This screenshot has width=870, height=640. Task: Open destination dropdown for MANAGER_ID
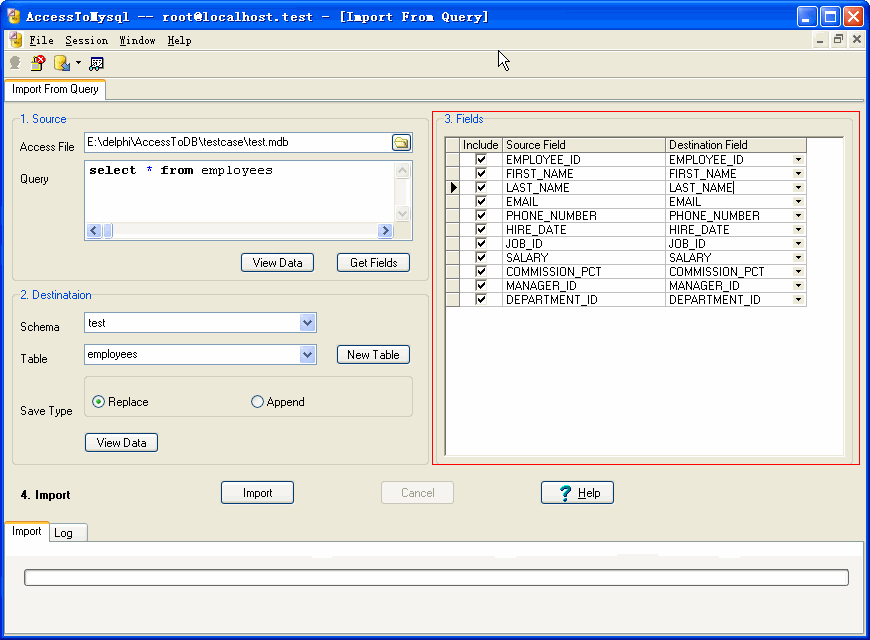798,285
